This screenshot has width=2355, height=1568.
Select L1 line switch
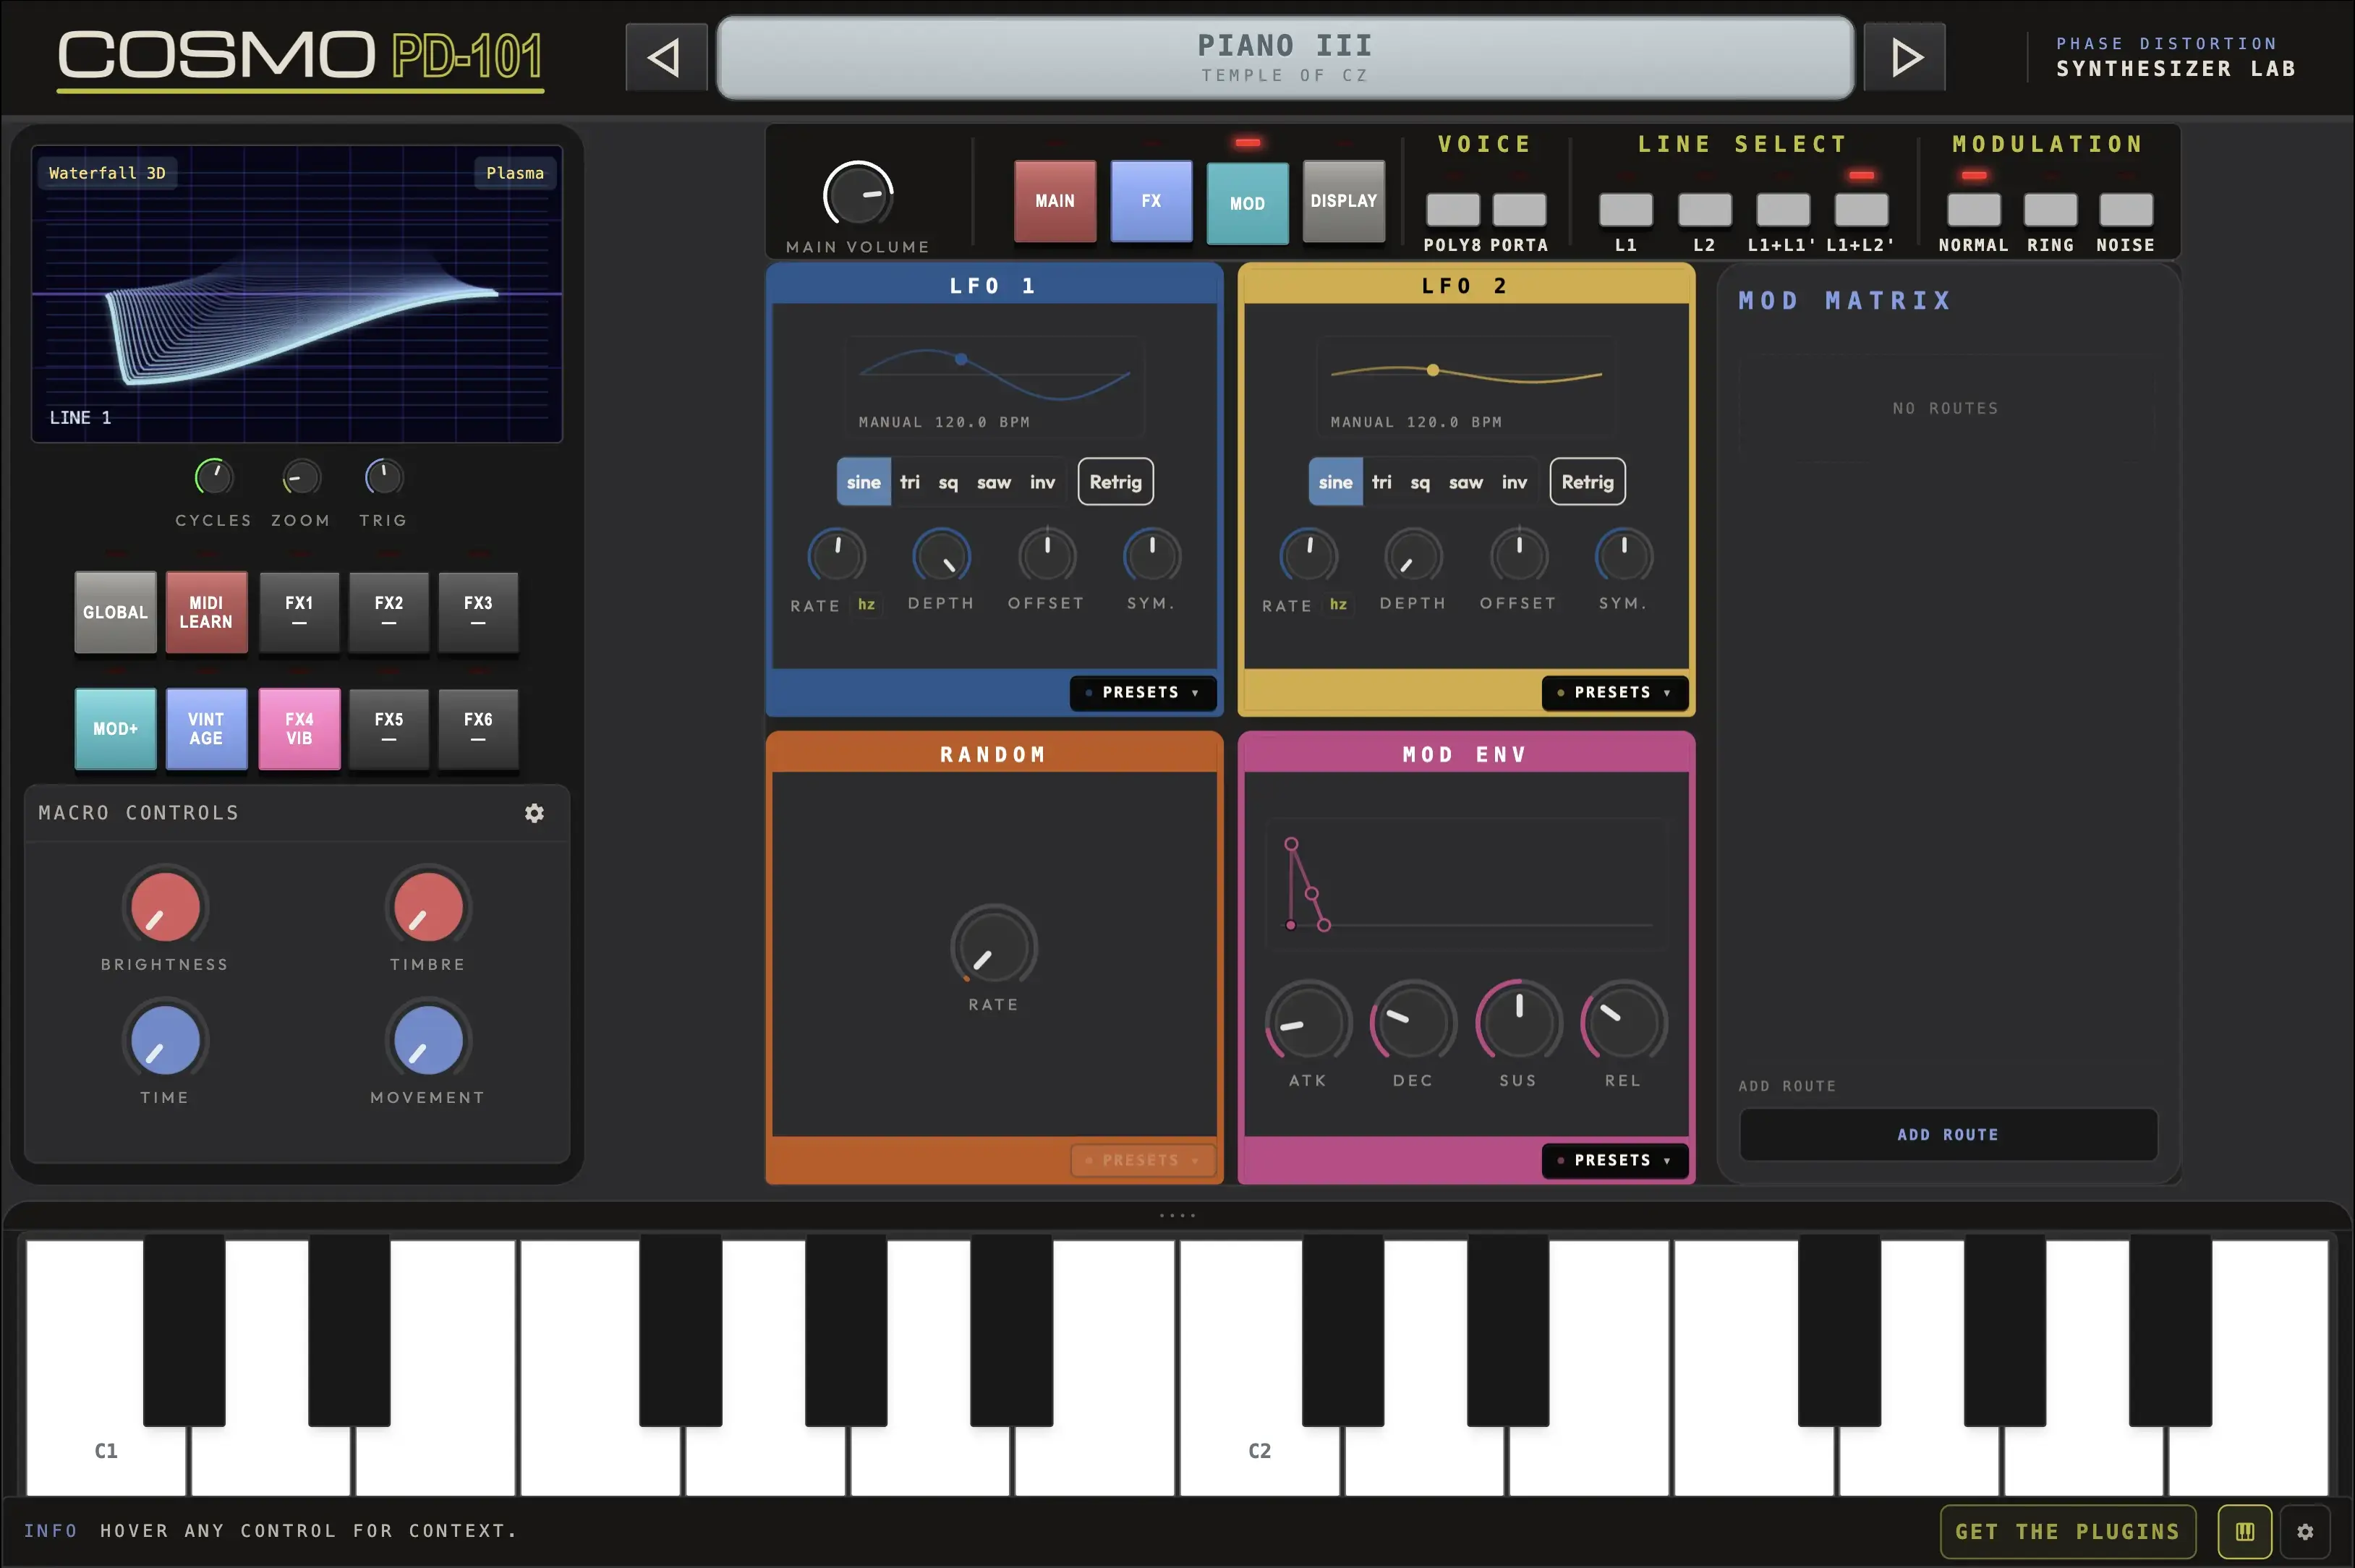(1626, 210)
